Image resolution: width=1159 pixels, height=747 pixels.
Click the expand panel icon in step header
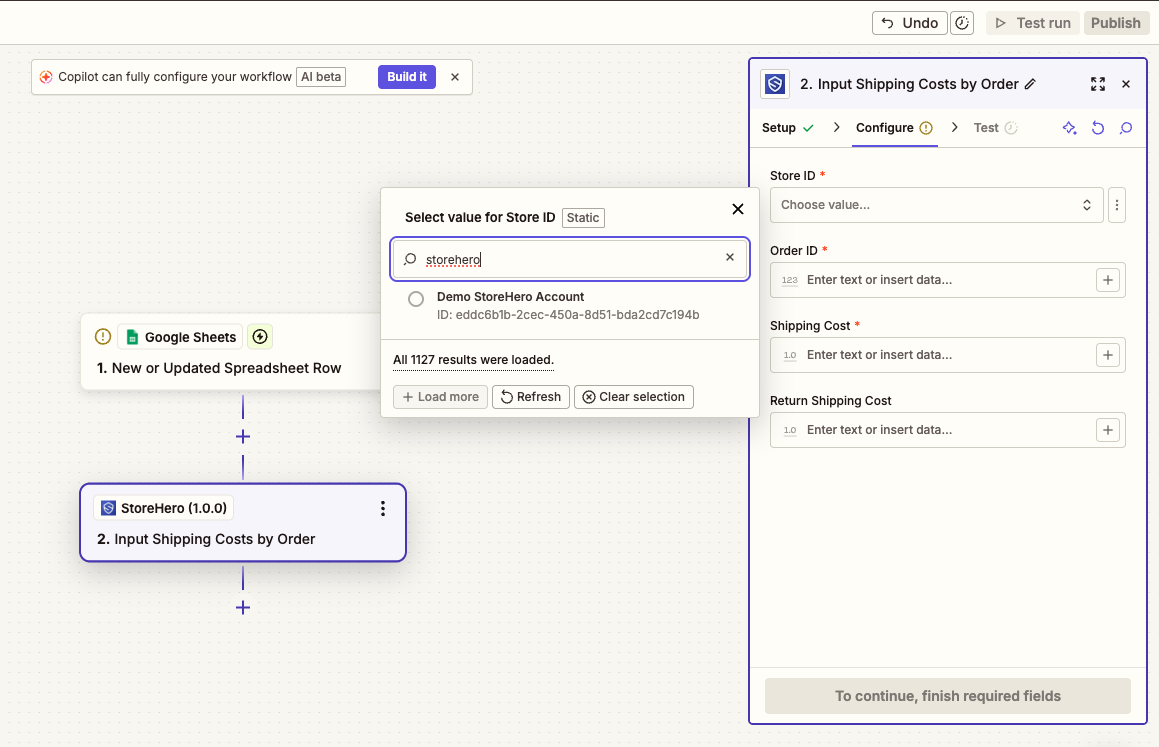[1098, 84]
